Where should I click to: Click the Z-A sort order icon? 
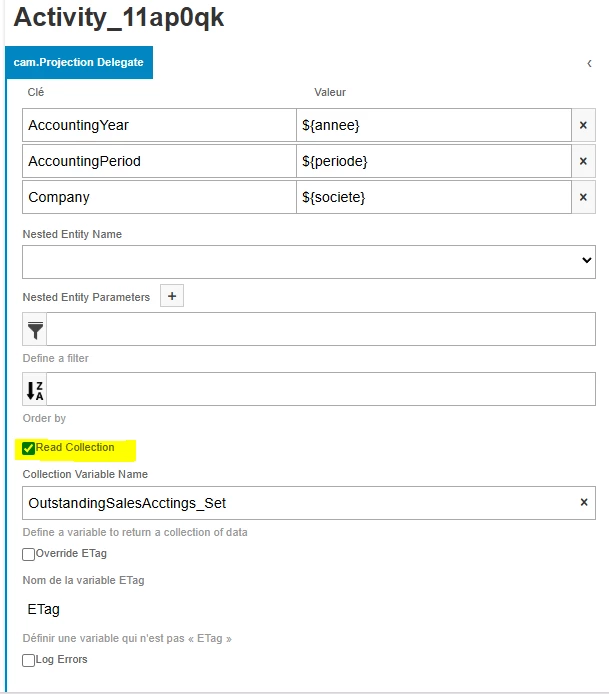tap(35, 390)
